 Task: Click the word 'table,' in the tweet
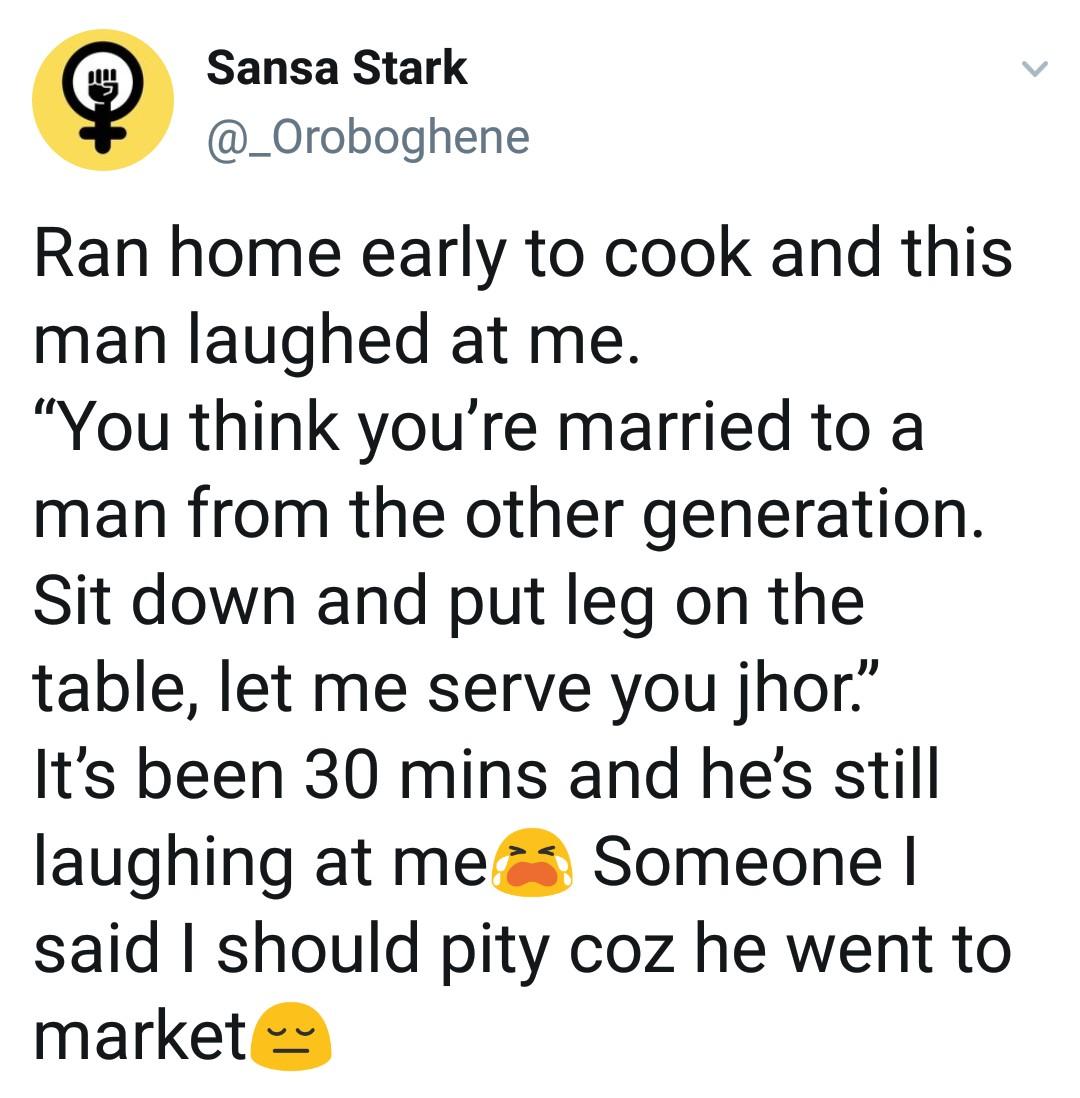114,690
